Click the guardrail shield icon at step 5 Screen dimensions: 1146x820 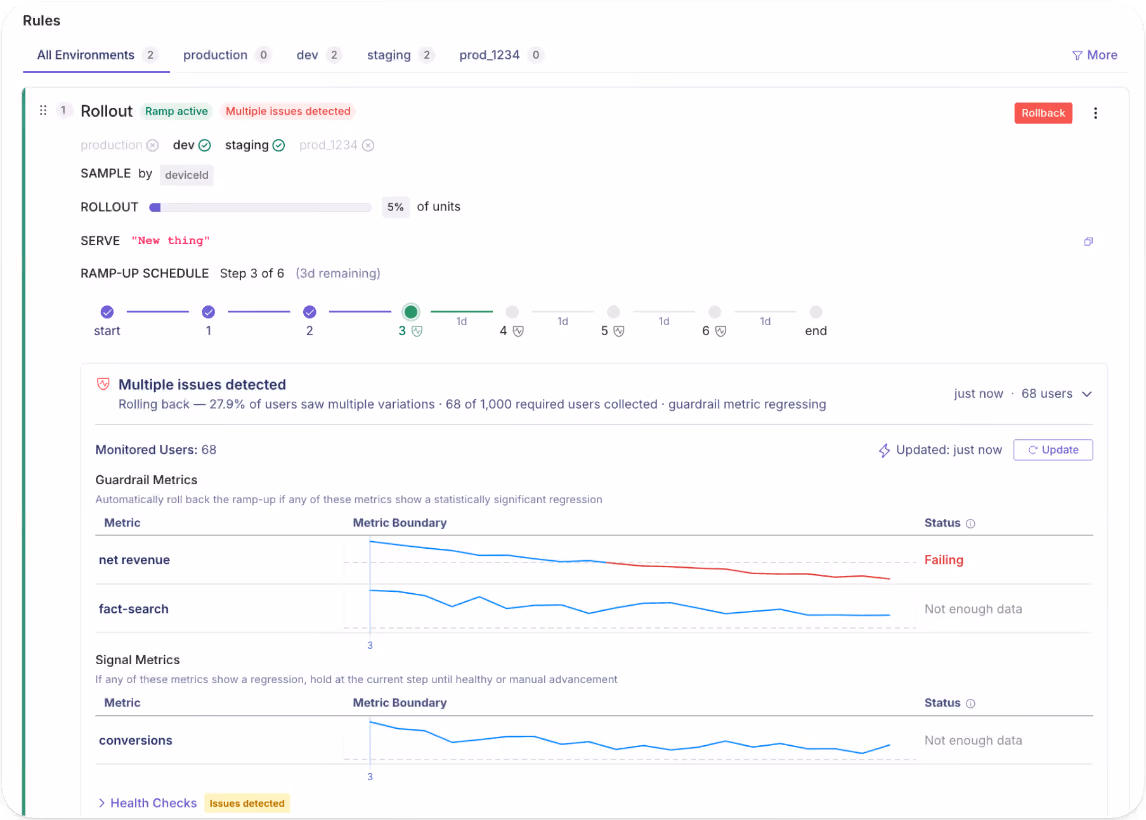pyautogui.click(x=619, y=331)
